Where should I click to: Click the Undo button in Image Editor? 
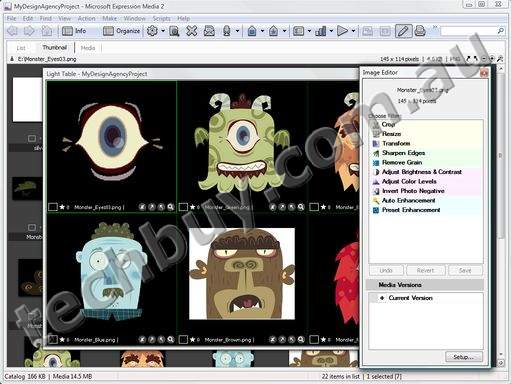(386, 270)
